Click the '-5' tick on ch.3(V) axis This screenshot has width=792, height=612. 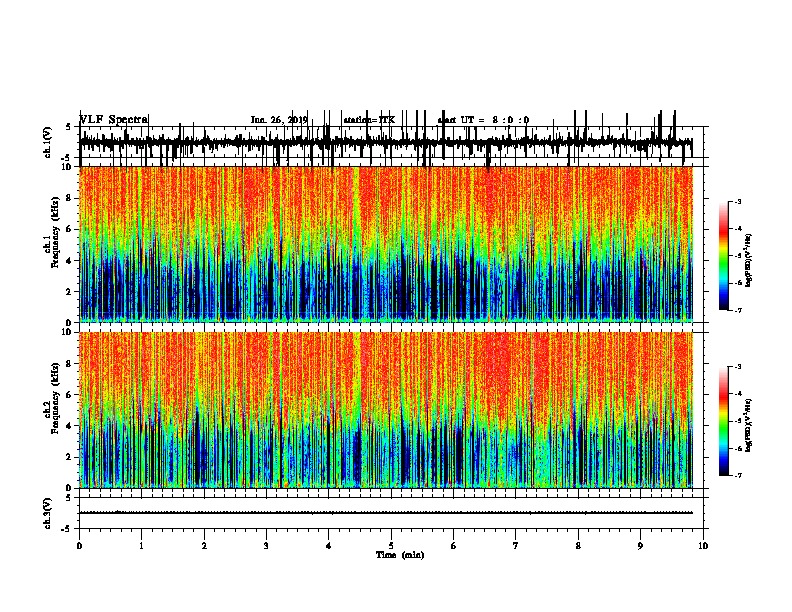[67, 529]
